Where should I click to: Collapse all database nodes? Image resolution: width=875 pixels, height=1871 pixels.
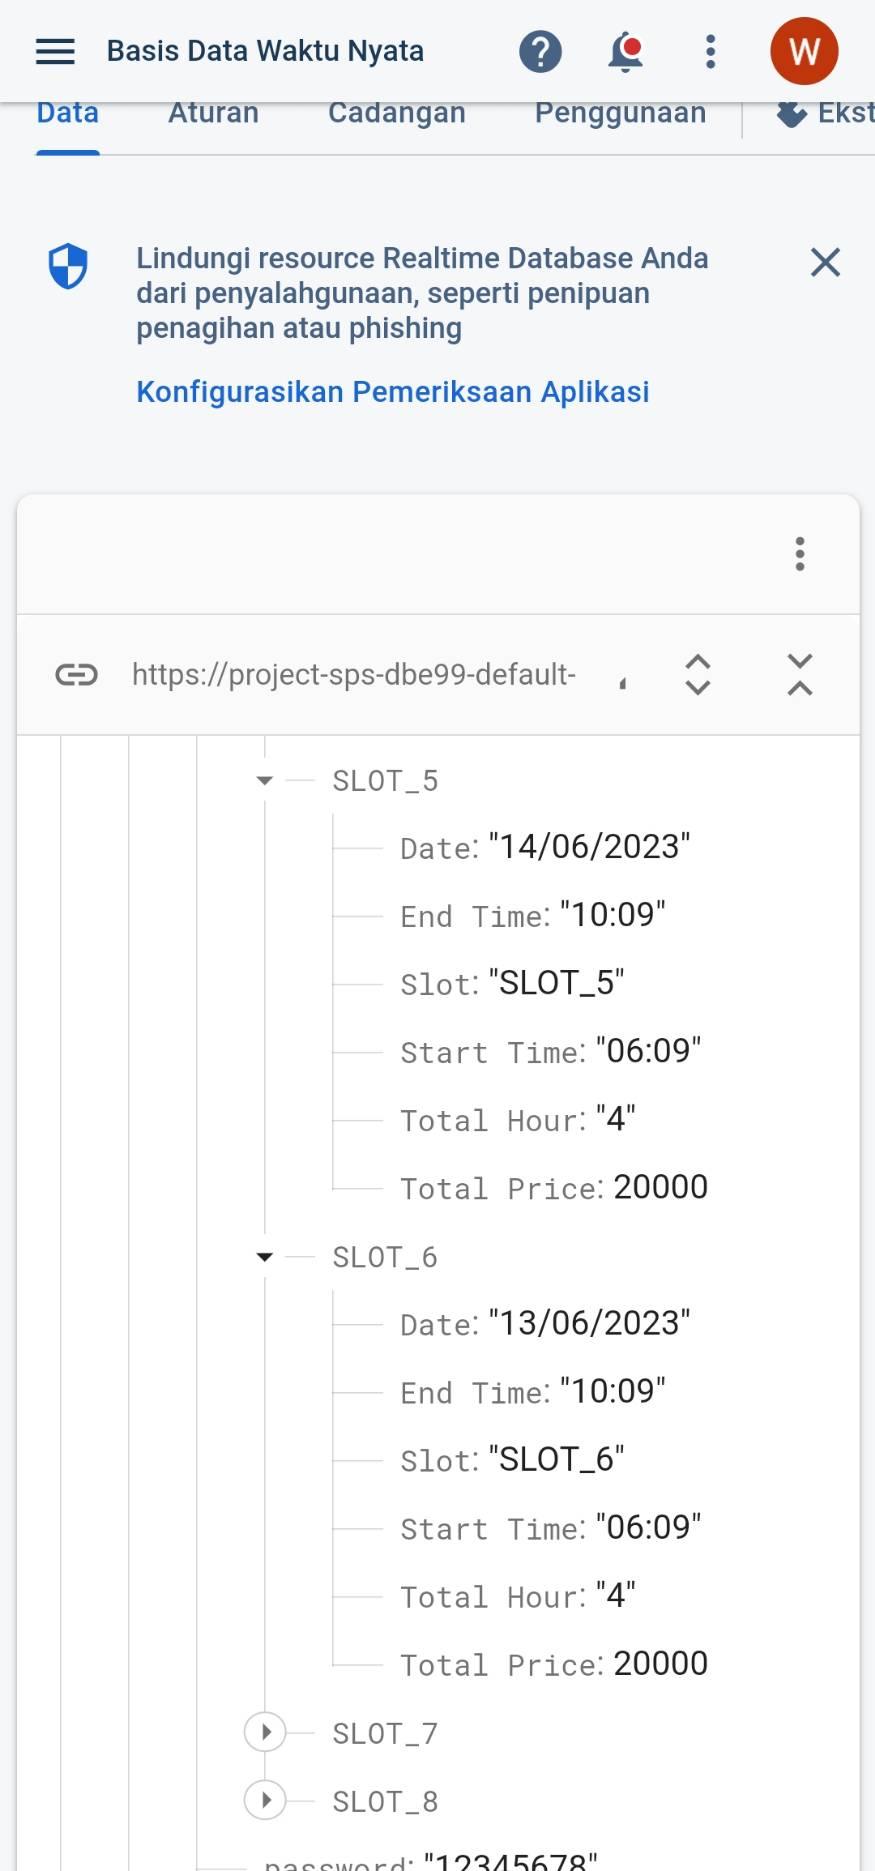coord(800,675)
